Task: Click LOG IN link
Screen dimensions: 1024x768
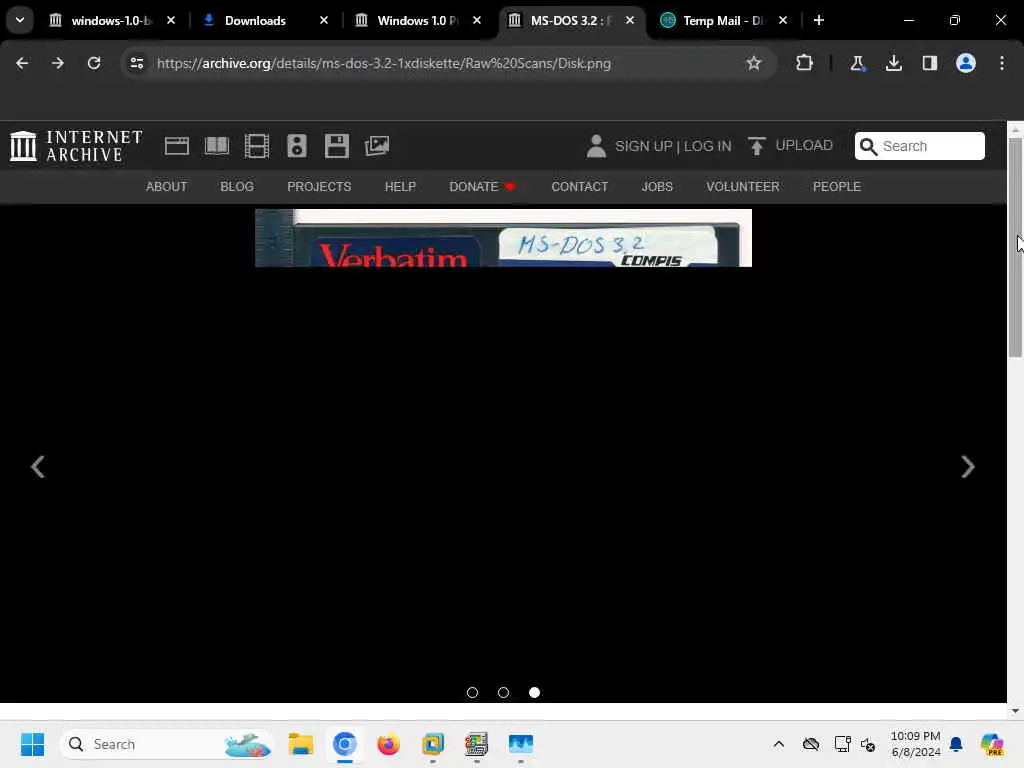Action: coord(707,146)
